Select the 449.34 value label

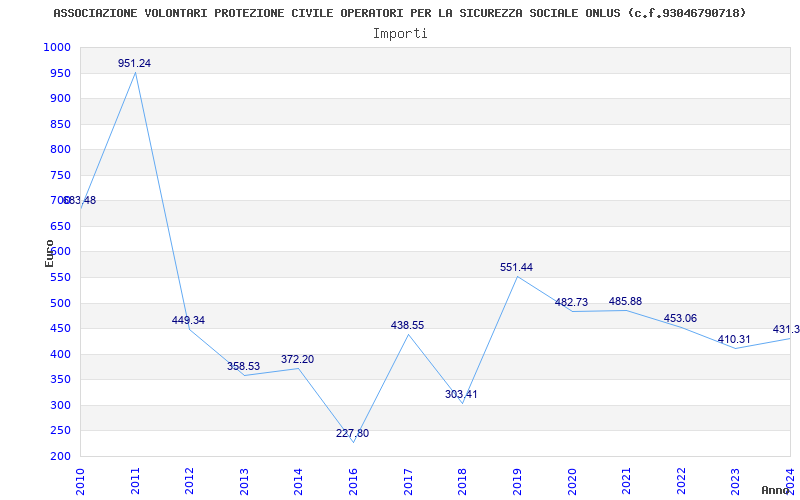189,320
